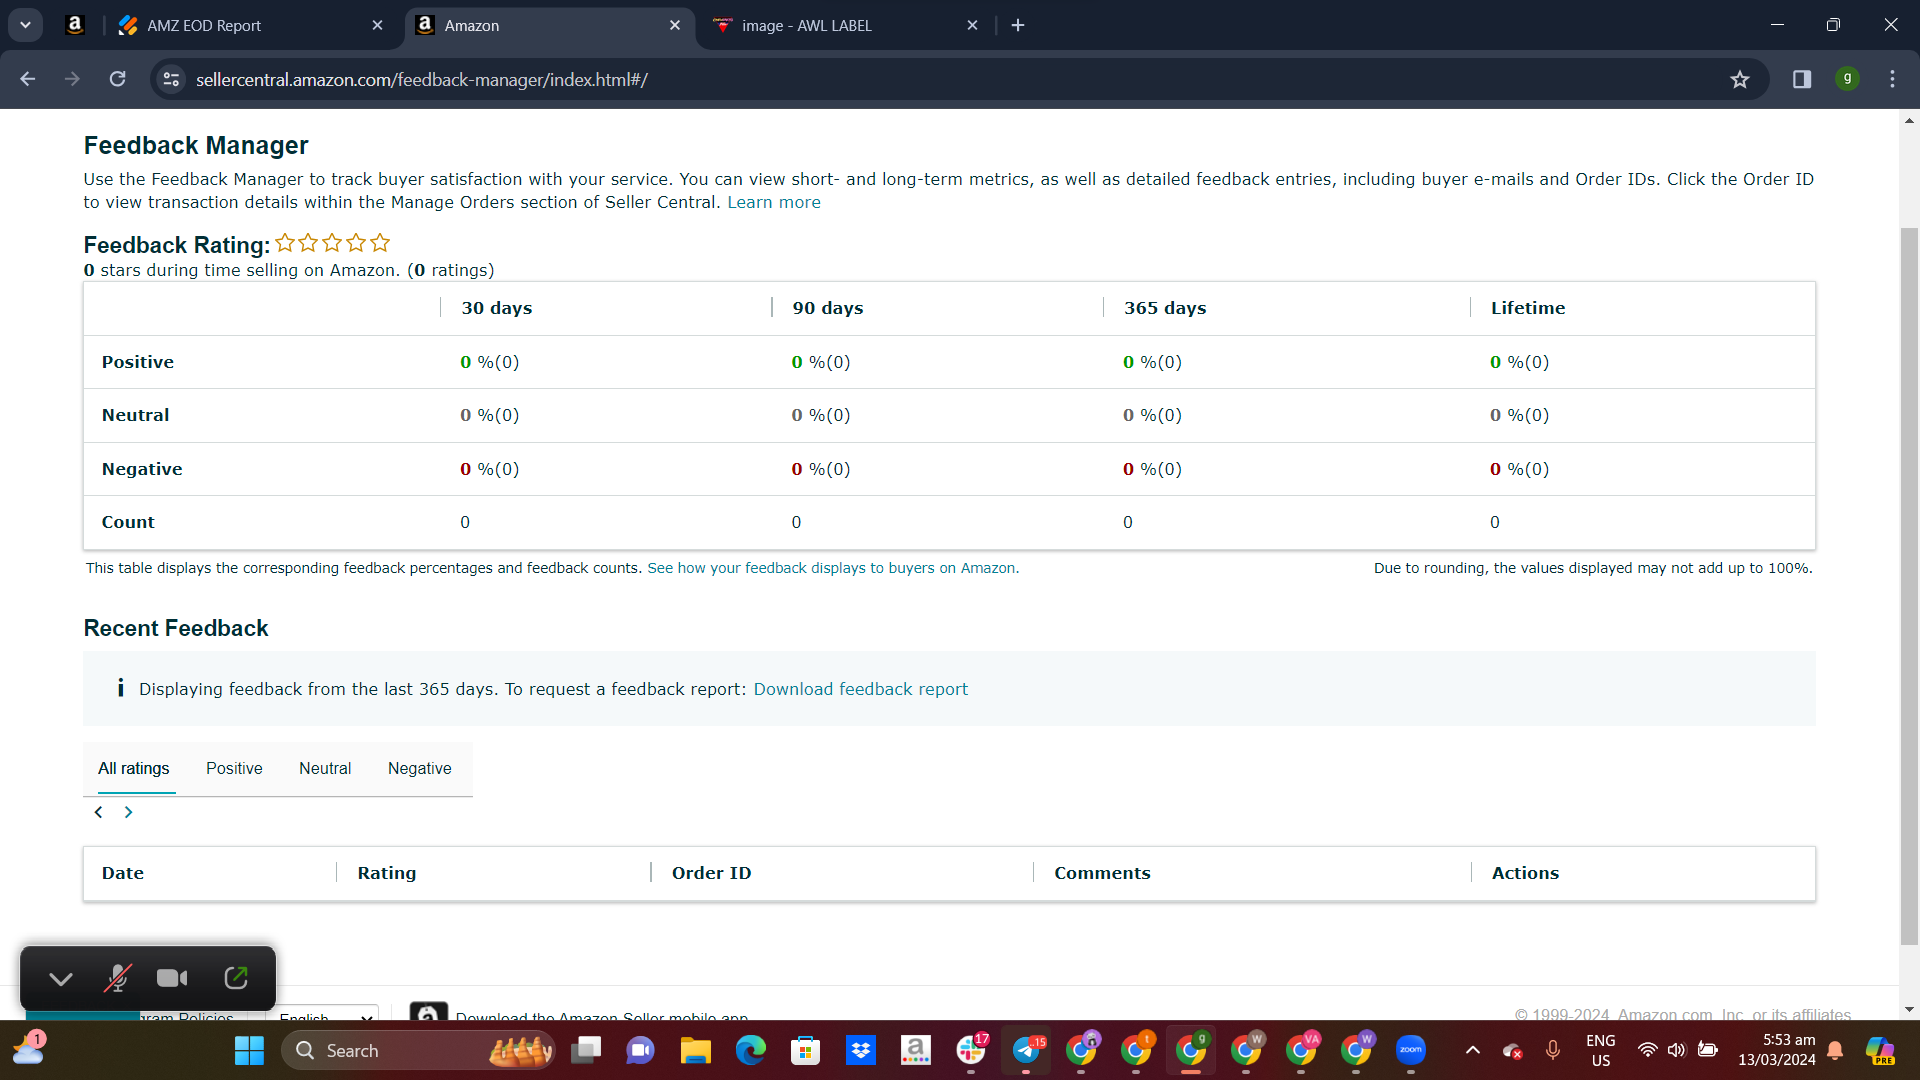Click the Comments column header
This screenshot has width=1920, height=1080.
point(1102,873)
